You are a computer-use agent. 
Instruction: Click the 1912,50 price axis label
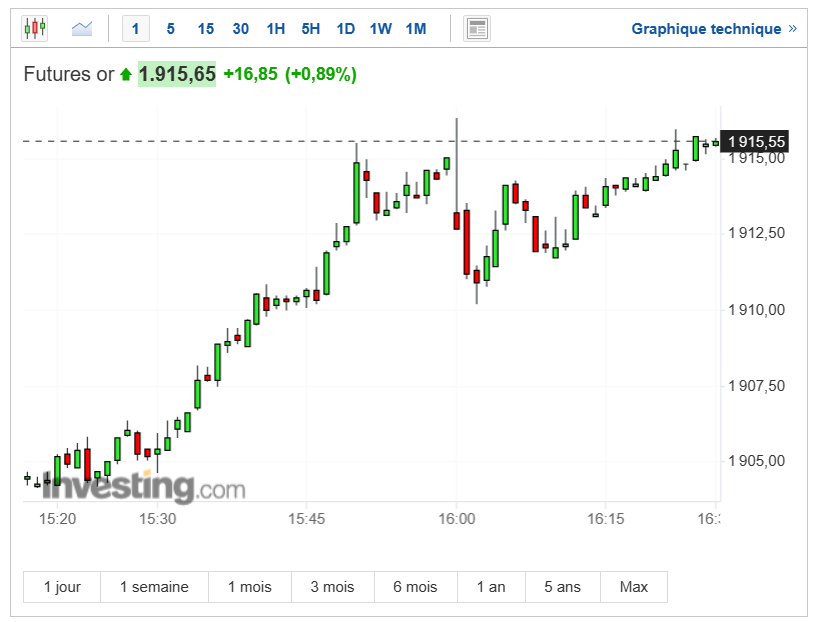point(756,233)
